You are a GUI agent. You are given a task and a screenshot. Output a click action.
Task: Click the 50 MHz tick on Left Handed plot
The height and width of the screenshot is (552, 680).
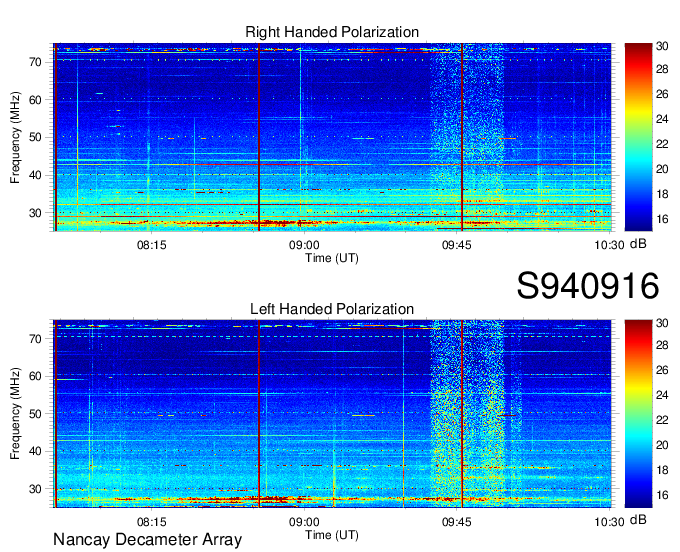36,414
